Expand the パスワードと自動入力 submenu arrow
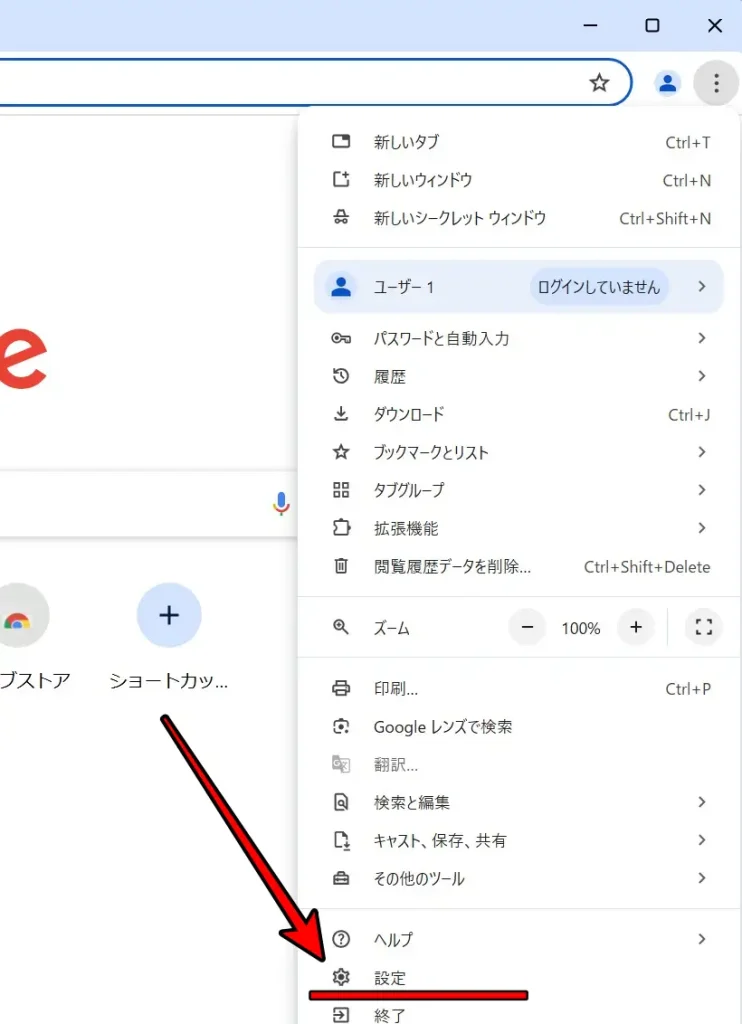 [702, 338]
